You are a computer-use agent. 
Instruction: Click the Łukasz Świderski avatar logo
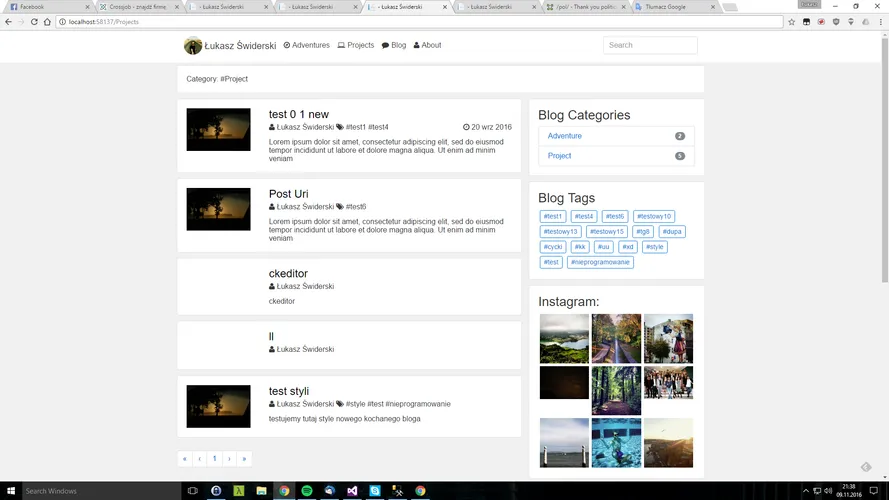coord(193,45)
